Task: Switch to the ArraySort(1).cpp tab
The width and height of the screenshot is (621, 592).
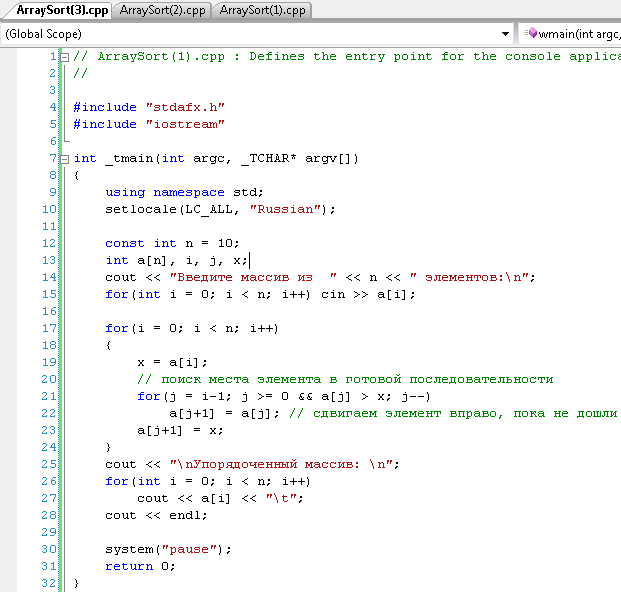Action: coord(262,10)
